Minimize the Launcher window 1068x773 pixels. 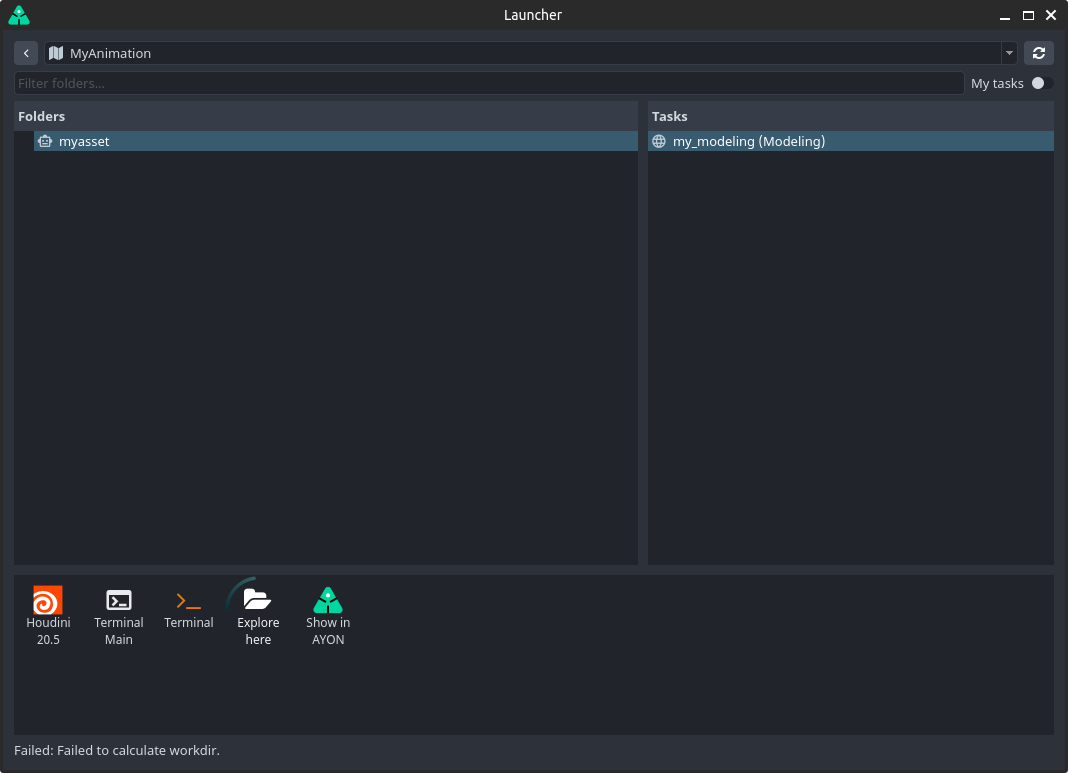click(x=1005, y=15)
